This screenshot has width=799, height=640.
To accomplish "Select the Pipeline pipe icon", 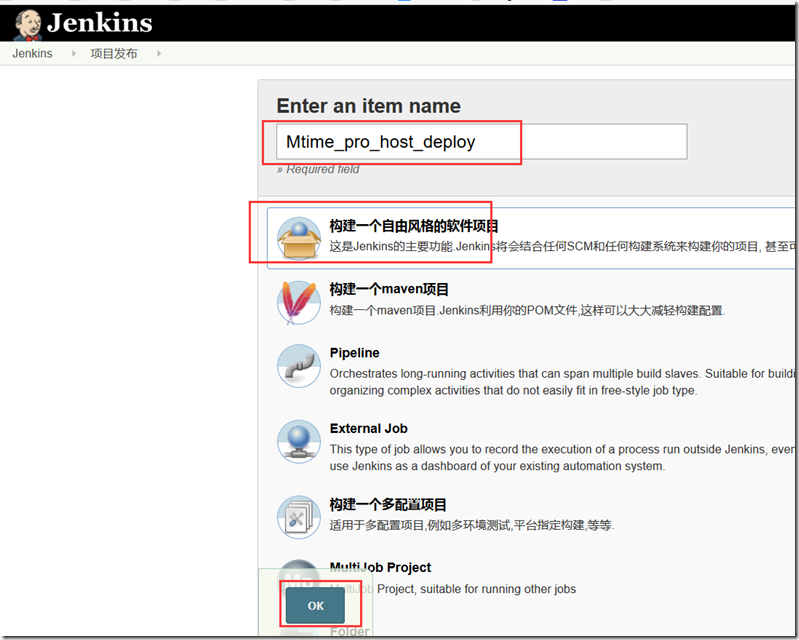I will 299,366.
